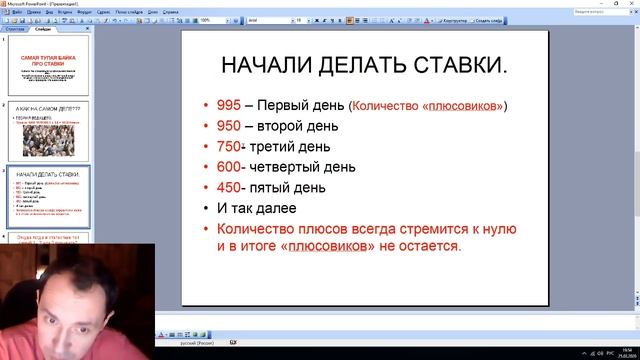The image size is (640, 360).
Task: Open the Вид menu
Action: [49, 12]
